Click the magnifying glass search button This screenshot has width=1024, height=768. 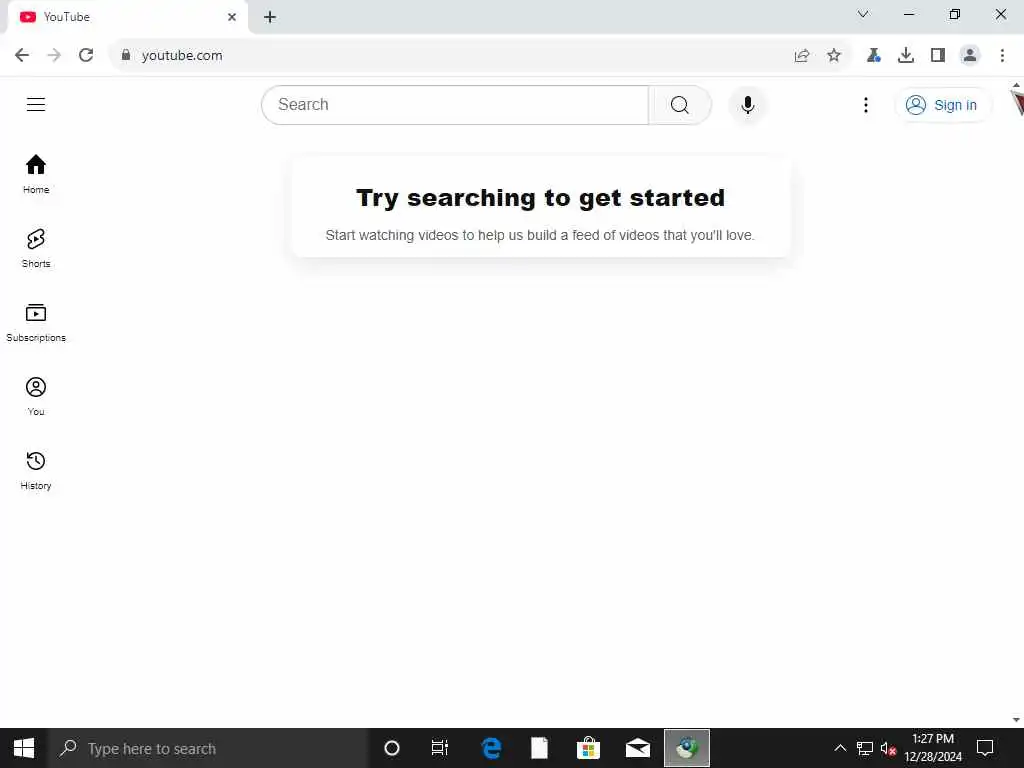(680, 104)
